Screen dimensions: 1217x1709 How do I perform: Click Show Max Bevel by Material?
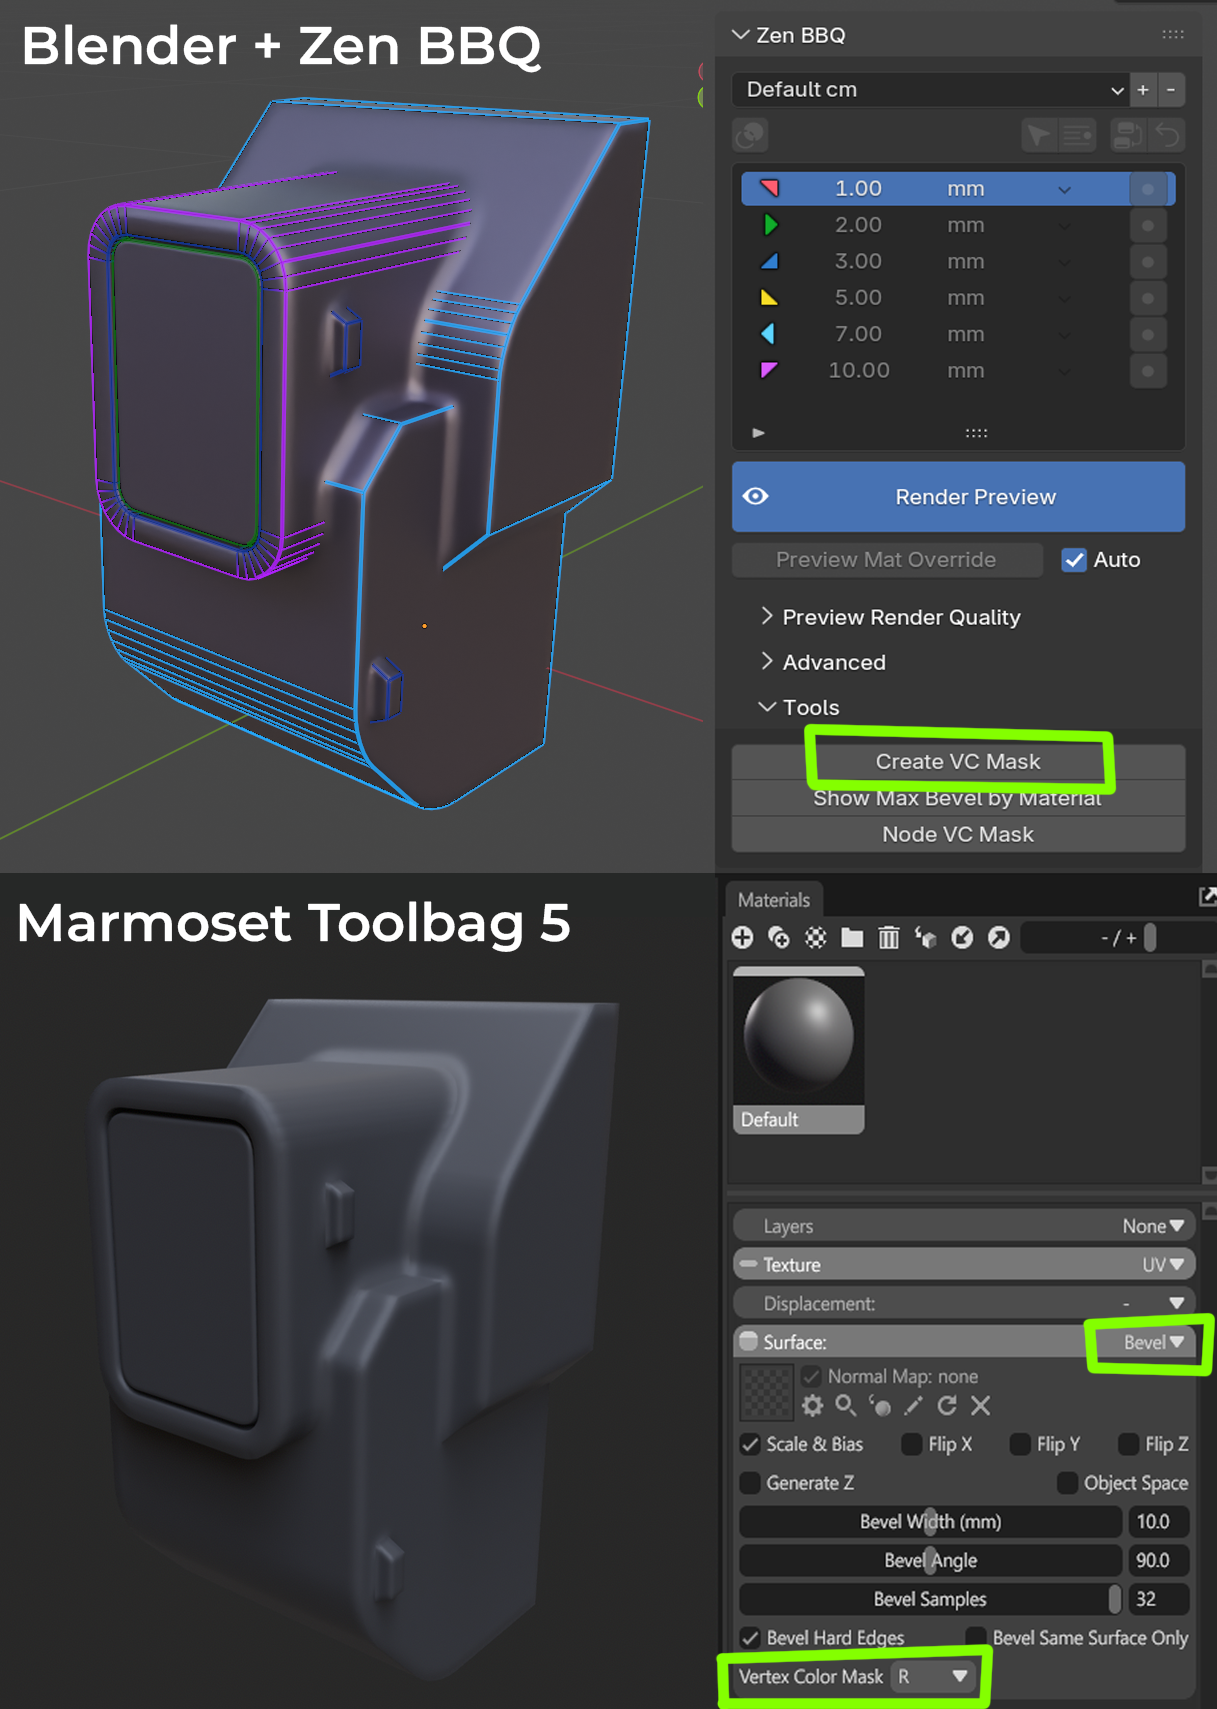pyautogui.click(x=958, y=798)
